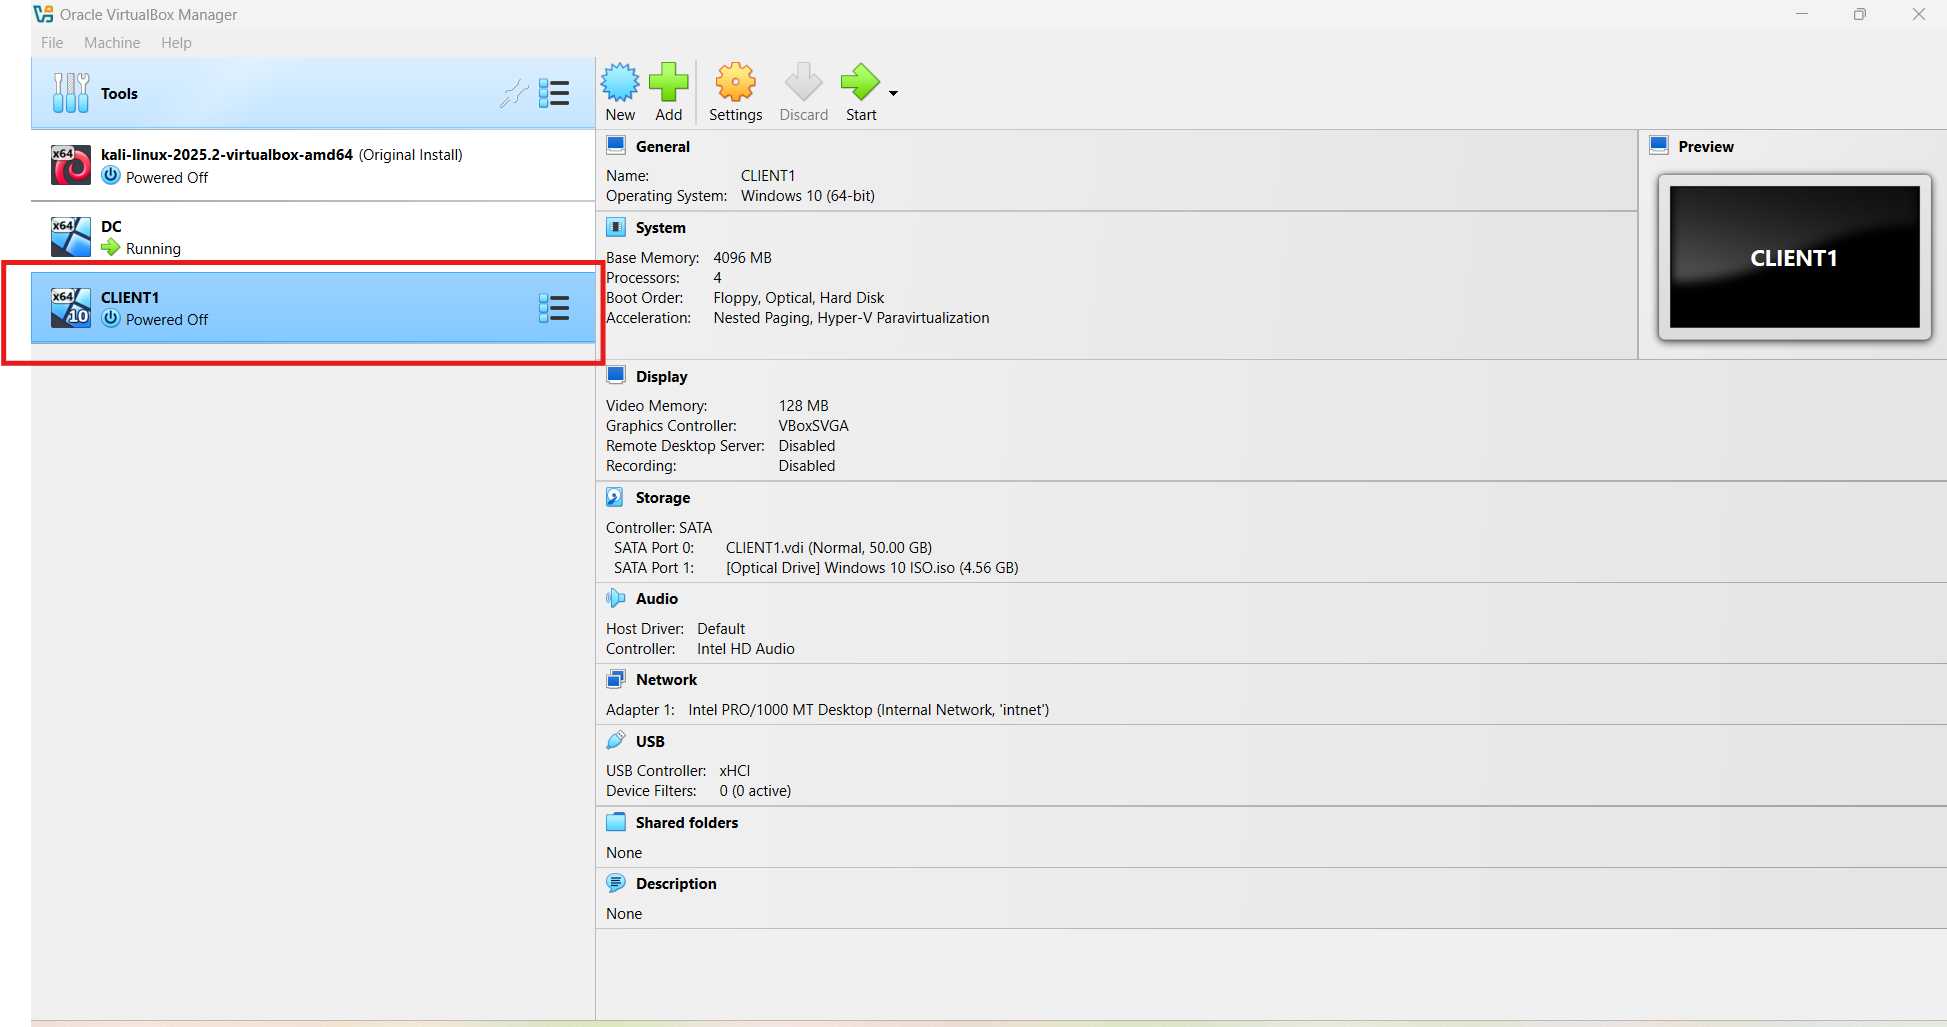Viewport: 1947px width, 1027px height.
Task: Click the Adapter 1 Intel PRO/1000 entry
Action: point(869,709)
